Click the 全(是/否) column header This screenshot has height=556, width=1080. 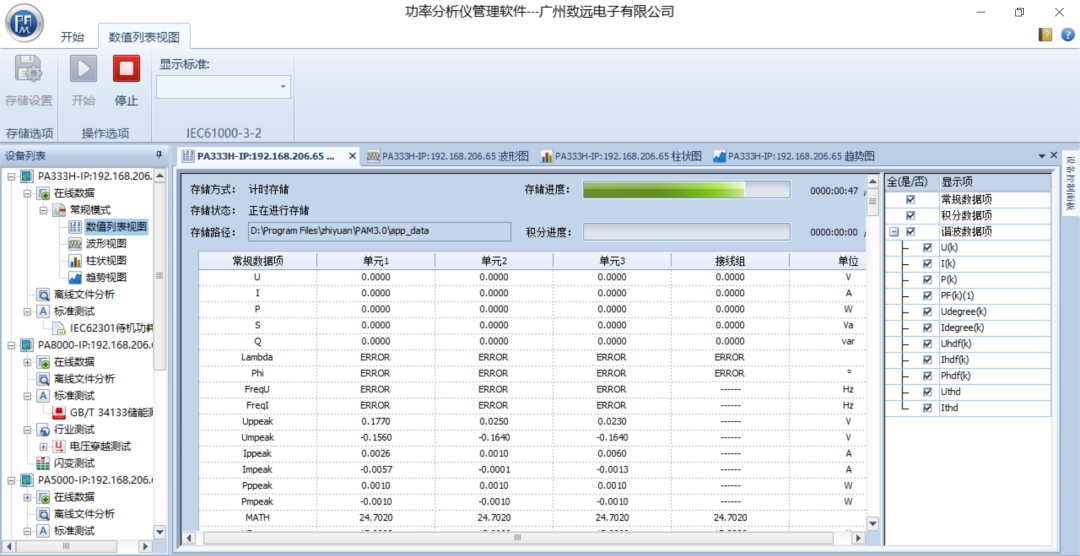(x=911, y=182)
